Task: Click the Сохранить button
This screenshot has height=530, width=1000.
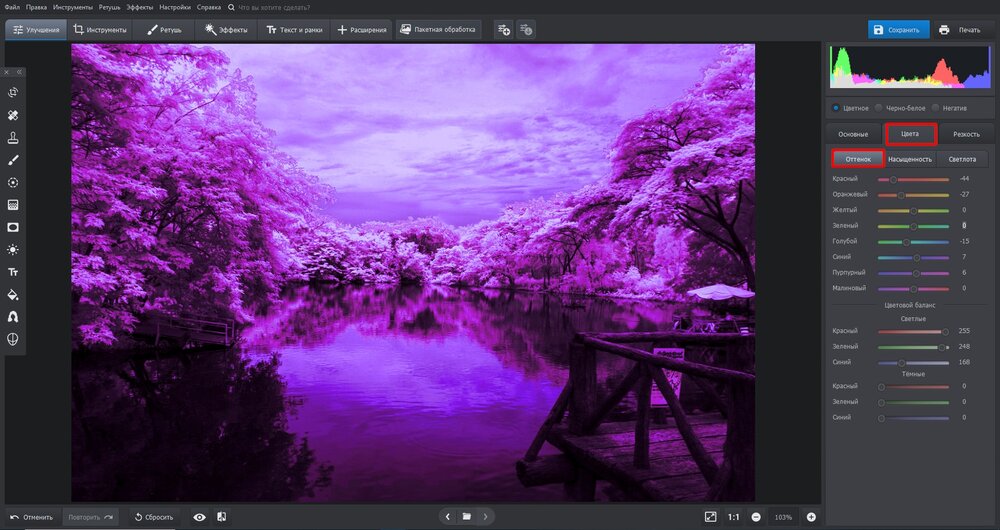Action: coord(898,30)
